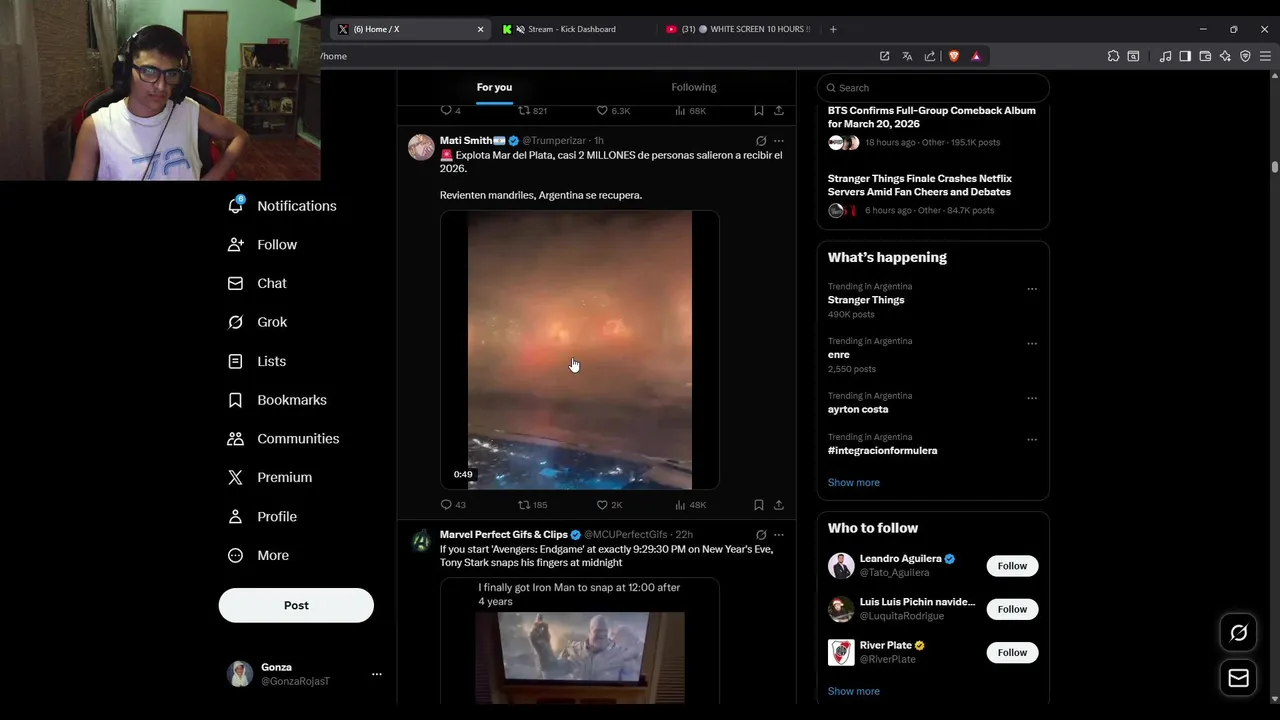The image size is (1280, 720).
Task: Like Mati Smith's post with 2K likes
Action: tap(609, 505)
